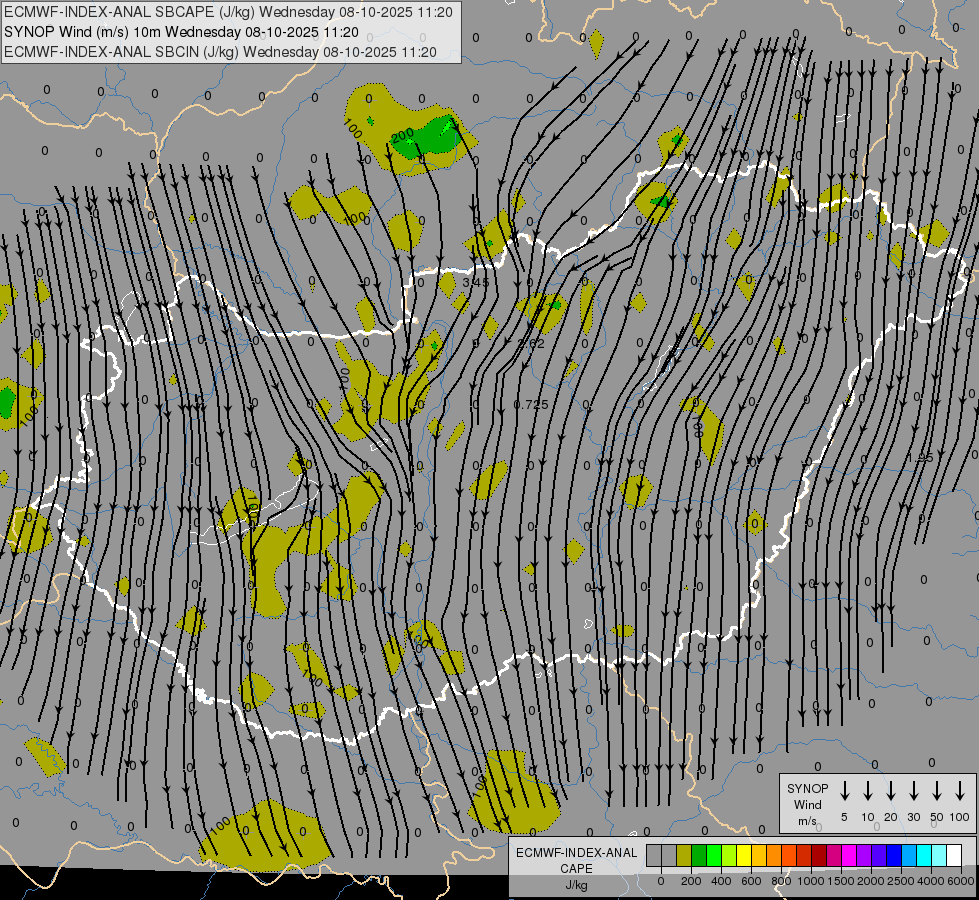Click the SYNOP Wind m/s legend label
This screenshot has width=979, height=900.
[x=807, y=804]
